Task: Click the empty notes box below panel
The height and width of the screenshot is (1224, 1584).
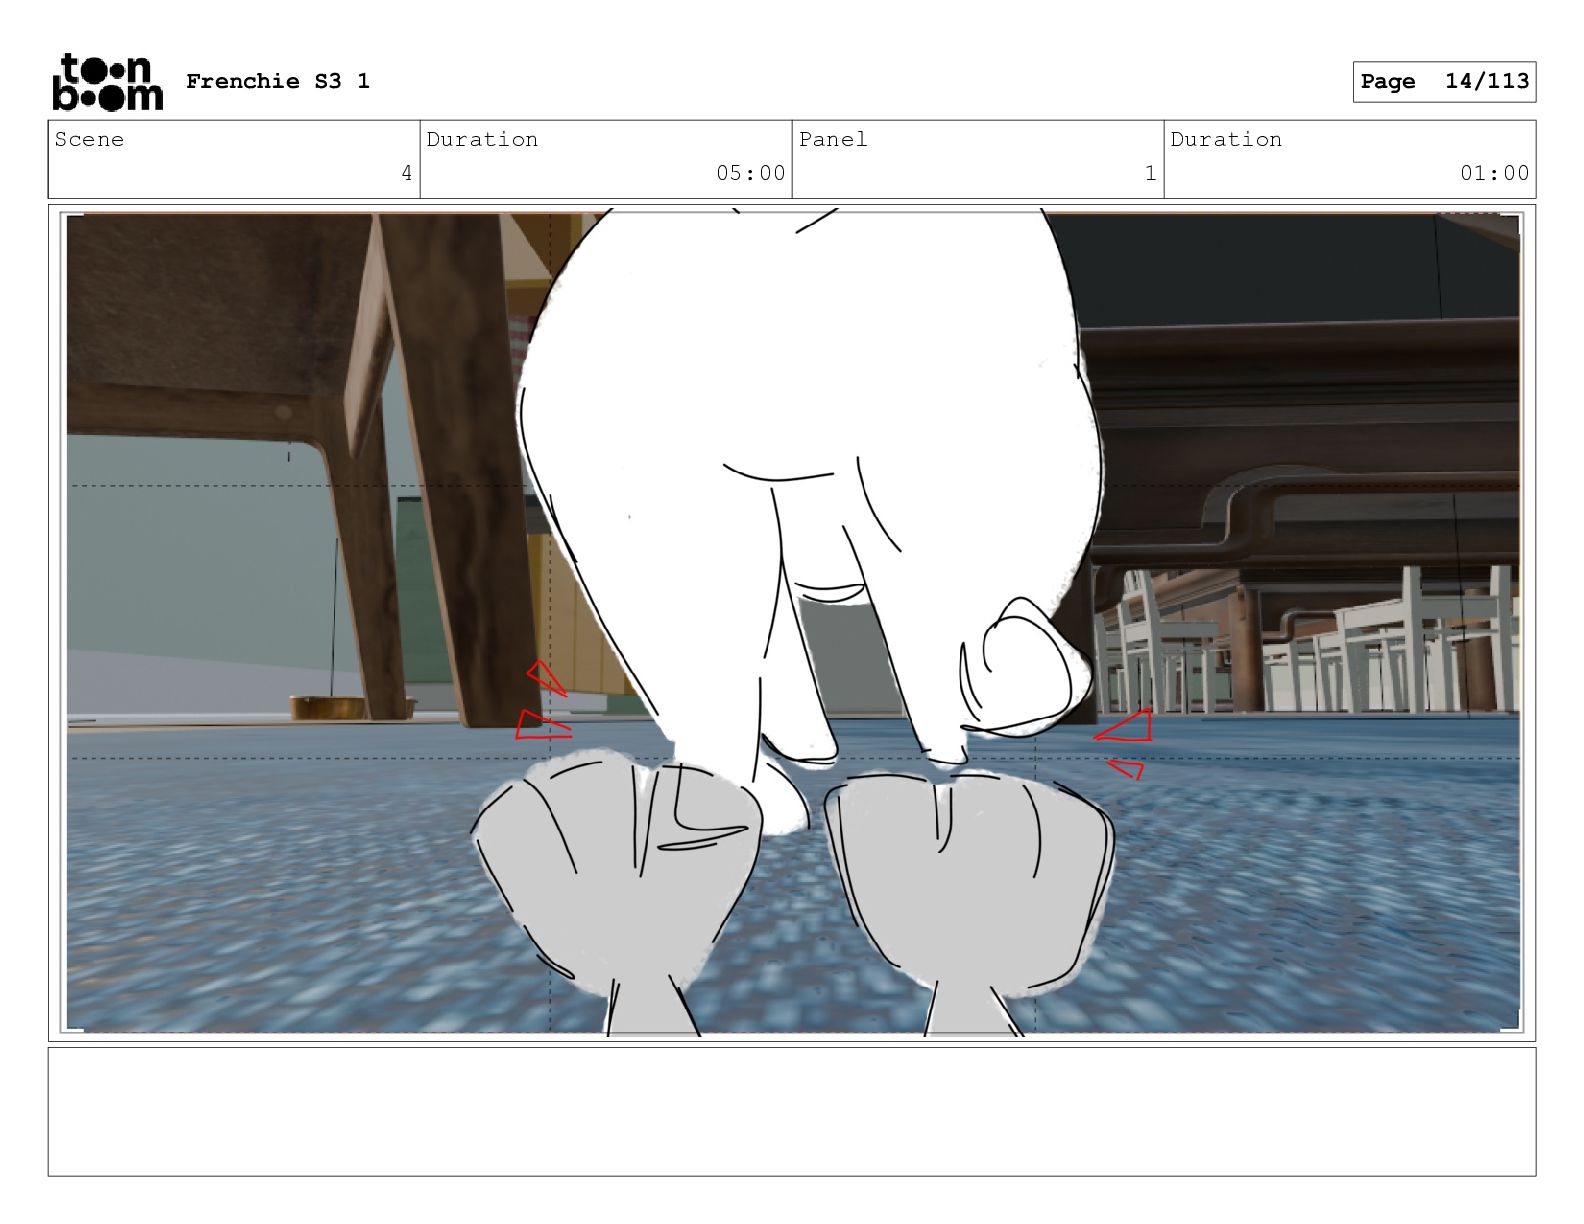Action: click(x=792, y=1111)
